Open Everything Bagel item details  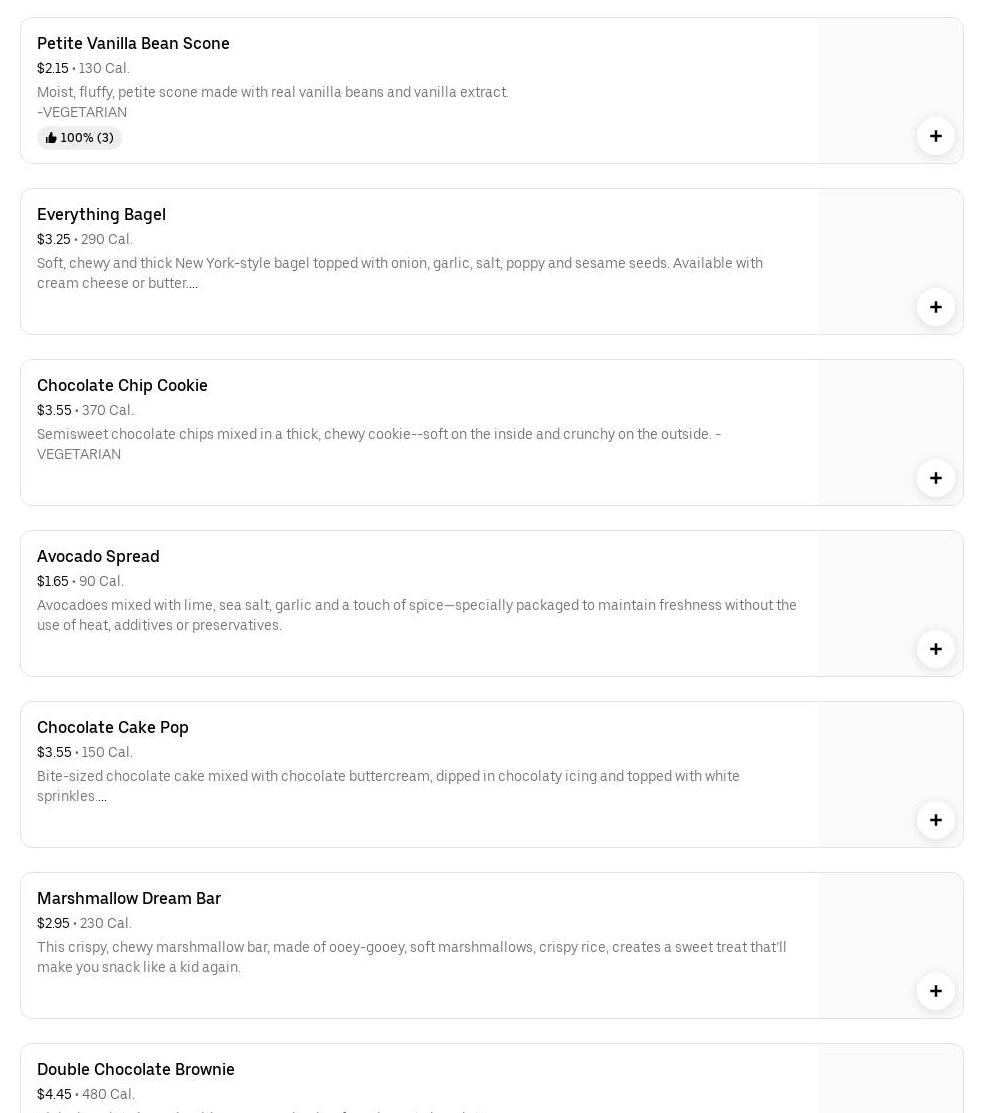101,214
